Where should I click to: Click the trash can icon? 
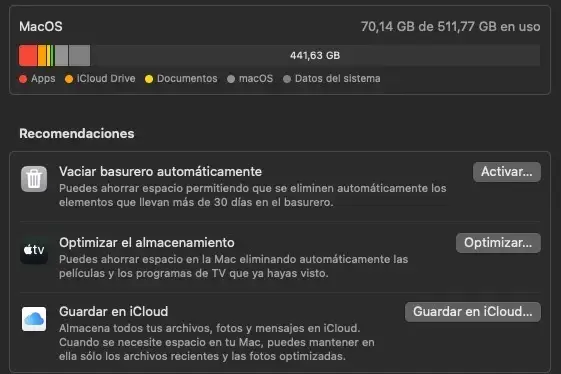click(x=34, y=179)
